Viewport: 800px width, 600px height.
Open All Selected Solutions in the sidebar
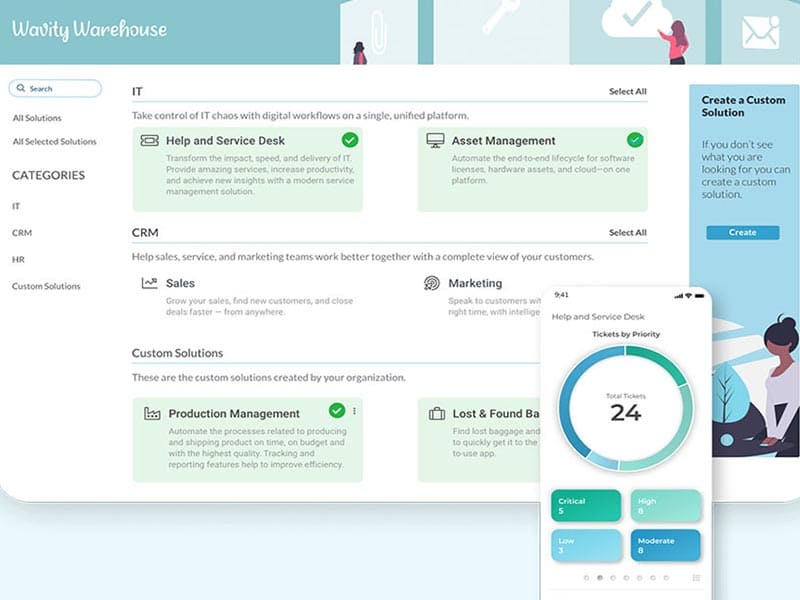tap(55, 141)
